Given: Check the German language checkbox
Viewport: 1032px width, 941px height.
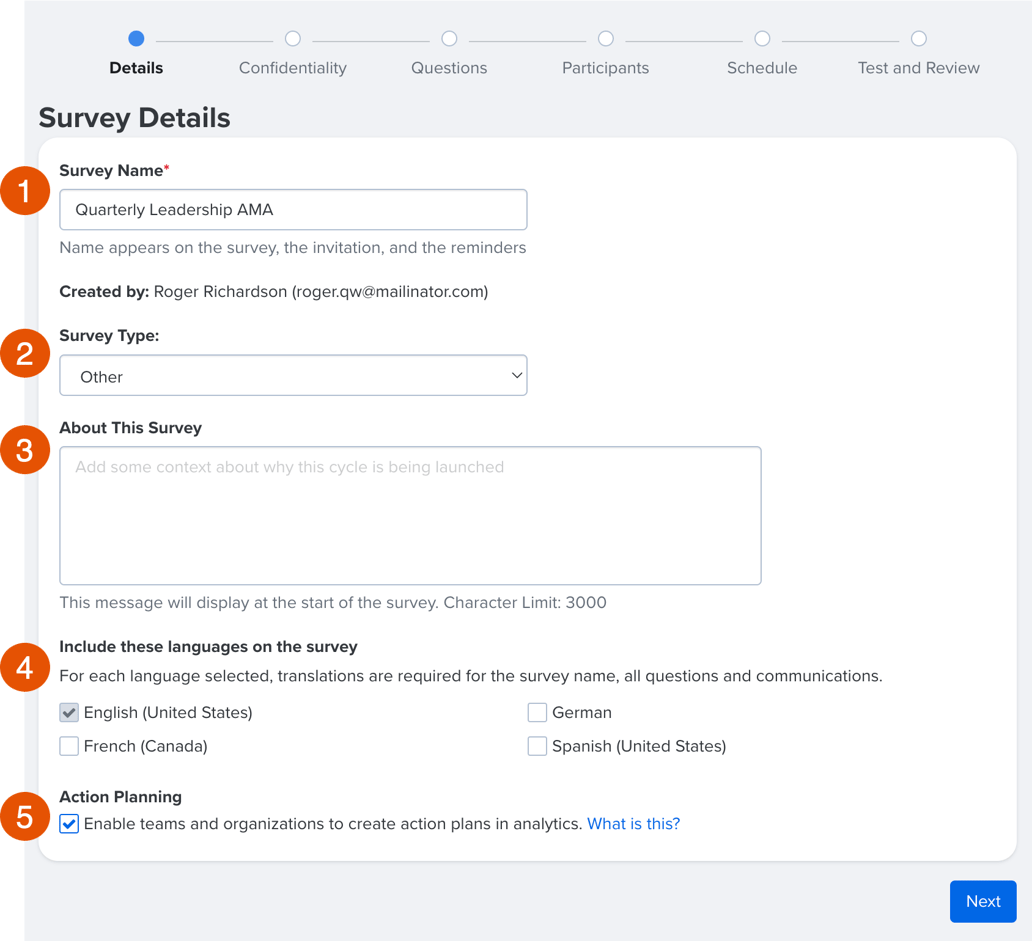Looking at the screenshot, I should (537, 712).
